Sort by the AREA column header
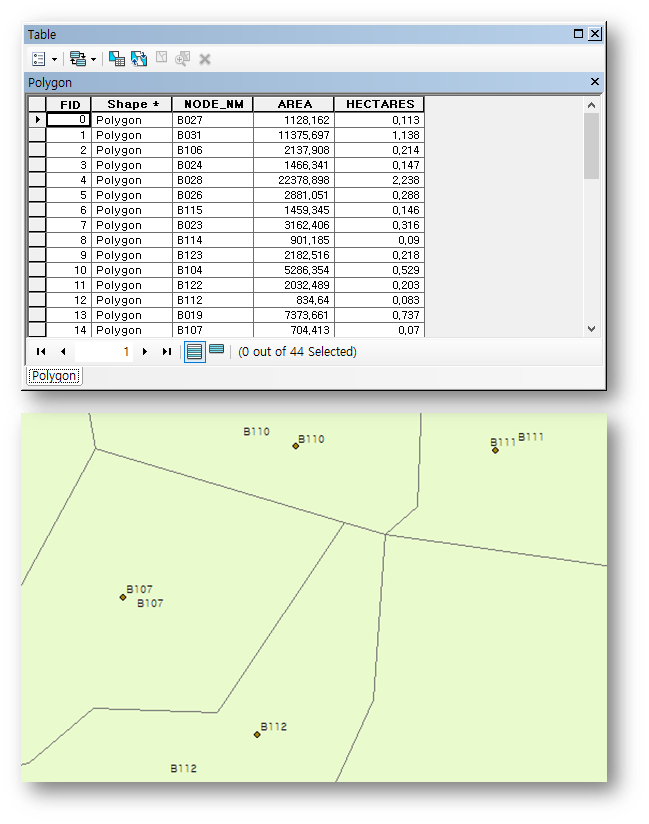 [x=294, y=104]
